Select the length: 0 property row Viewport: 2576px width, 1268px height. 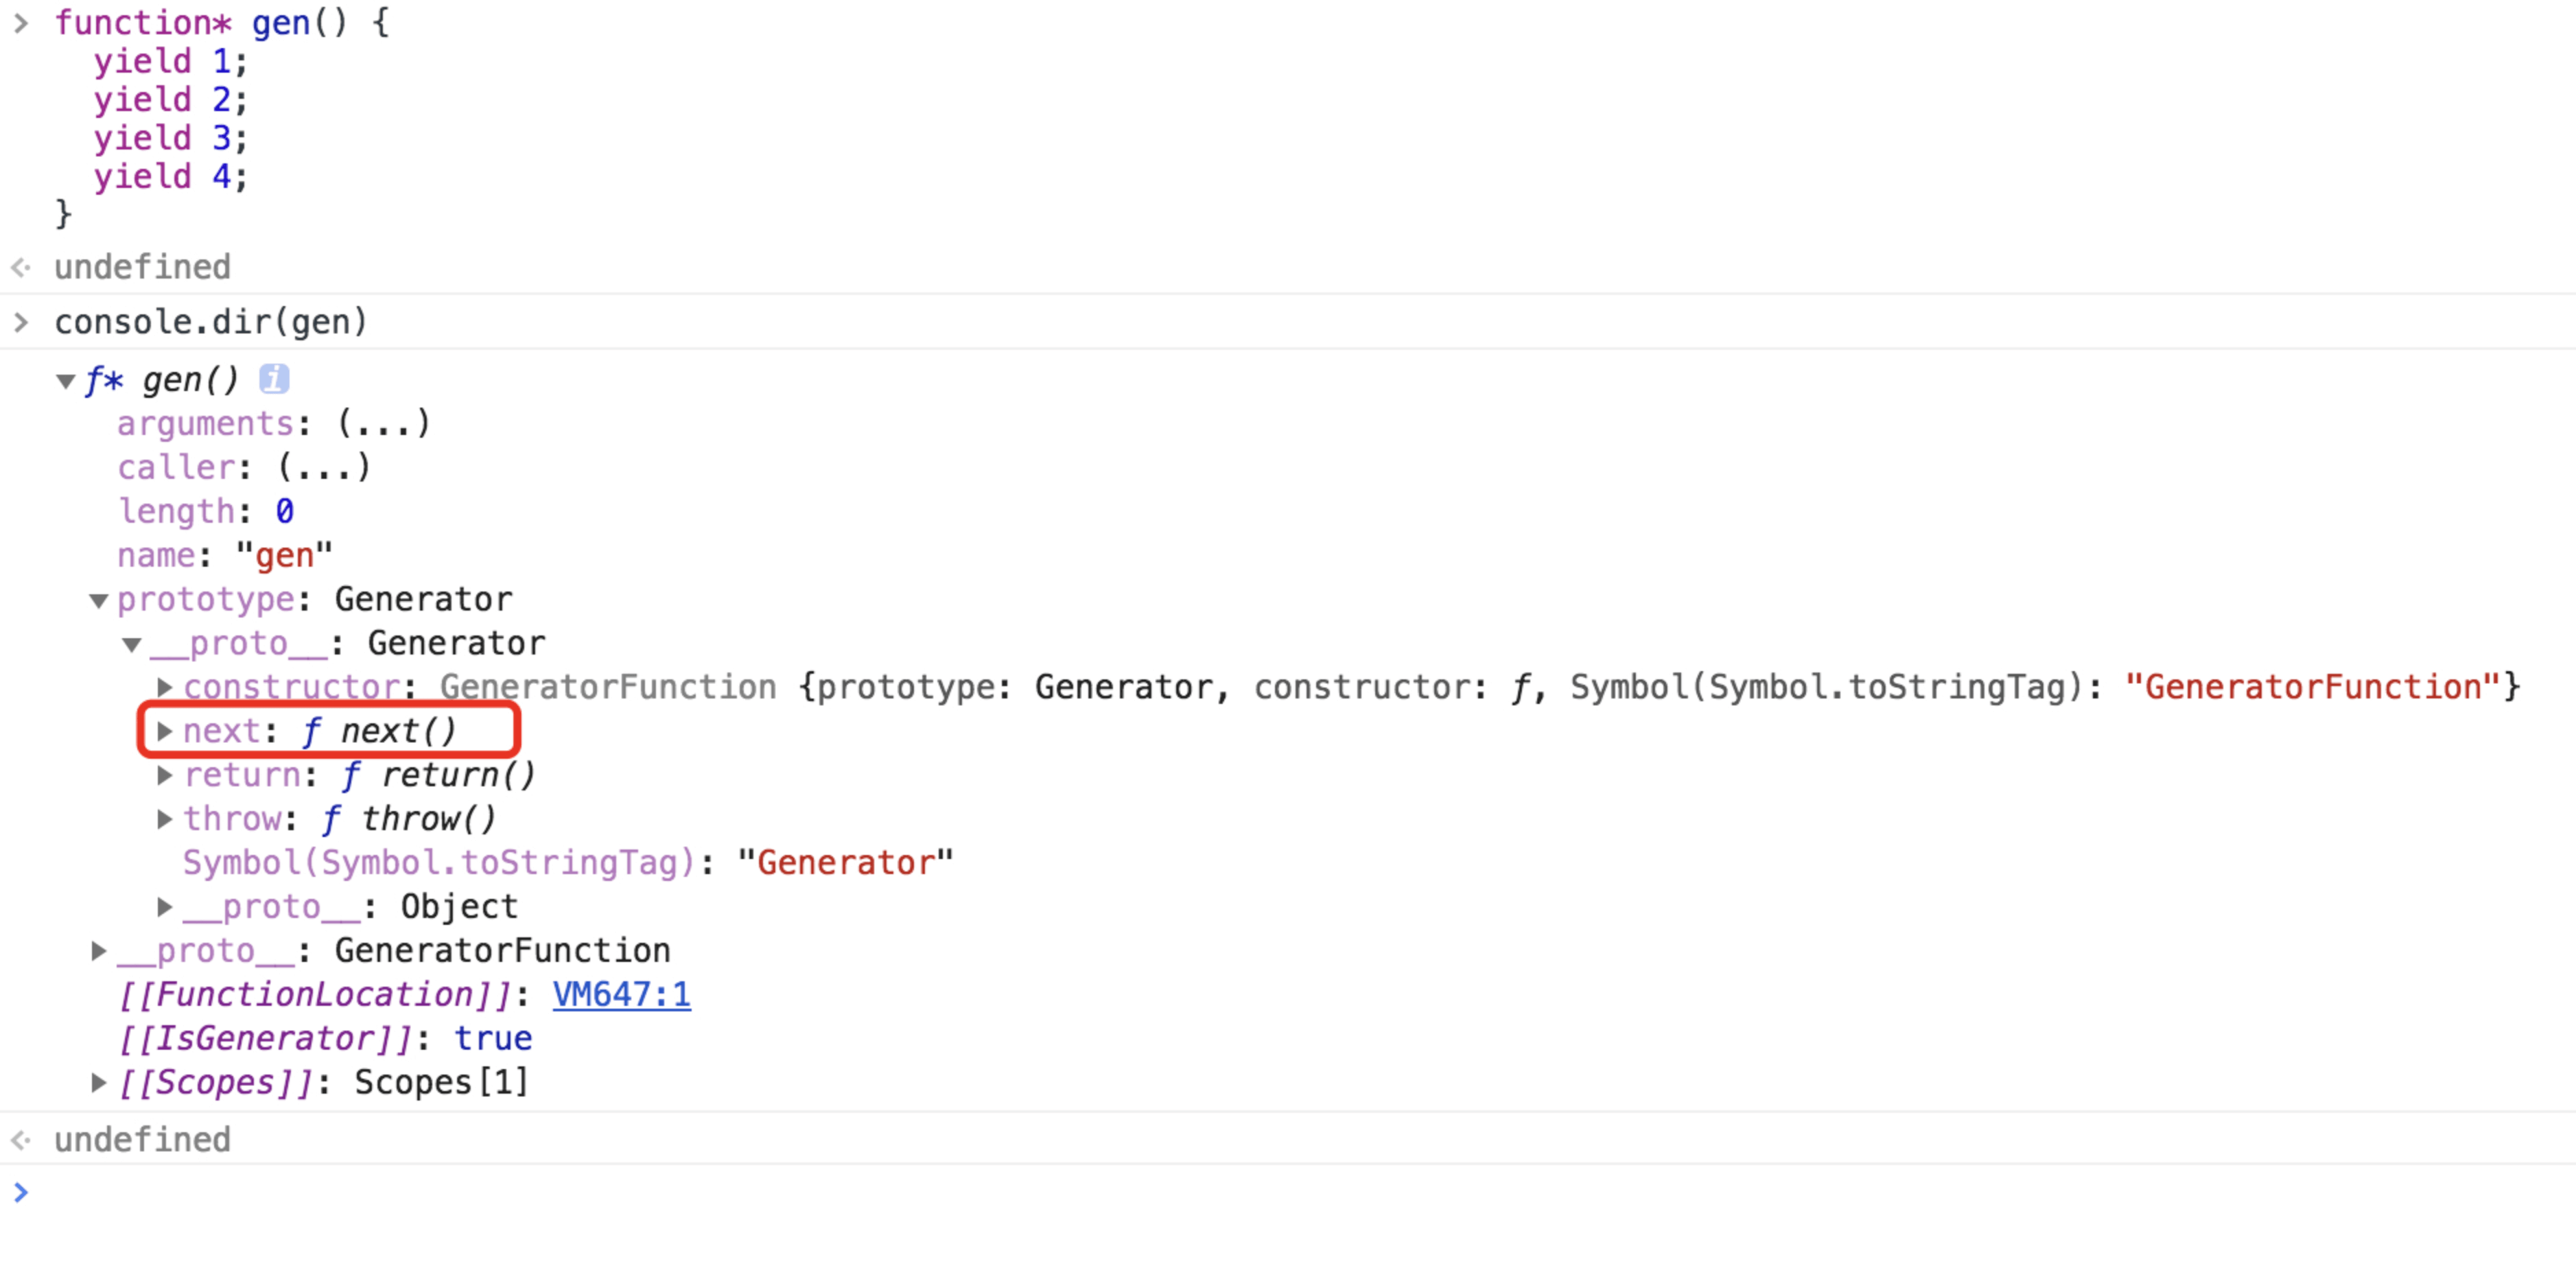click(x=205, y=512)
